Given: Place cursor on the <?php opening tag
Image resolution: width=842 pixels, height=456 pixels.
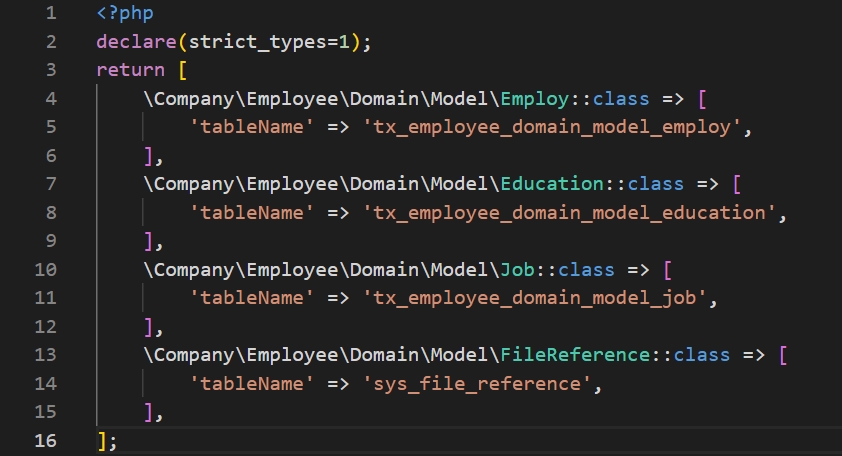Looking at the screenshot, I should click(120, 14).
